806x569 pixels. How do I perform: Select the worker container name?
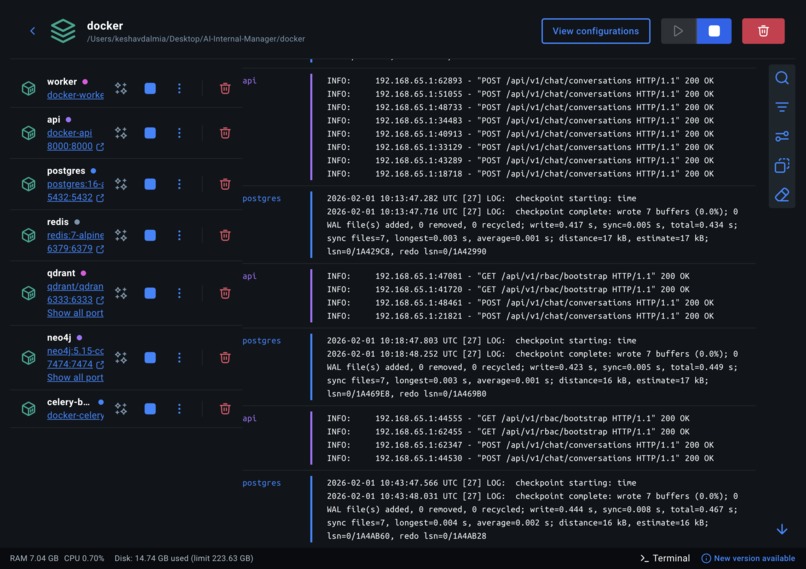tap(62, 82)
